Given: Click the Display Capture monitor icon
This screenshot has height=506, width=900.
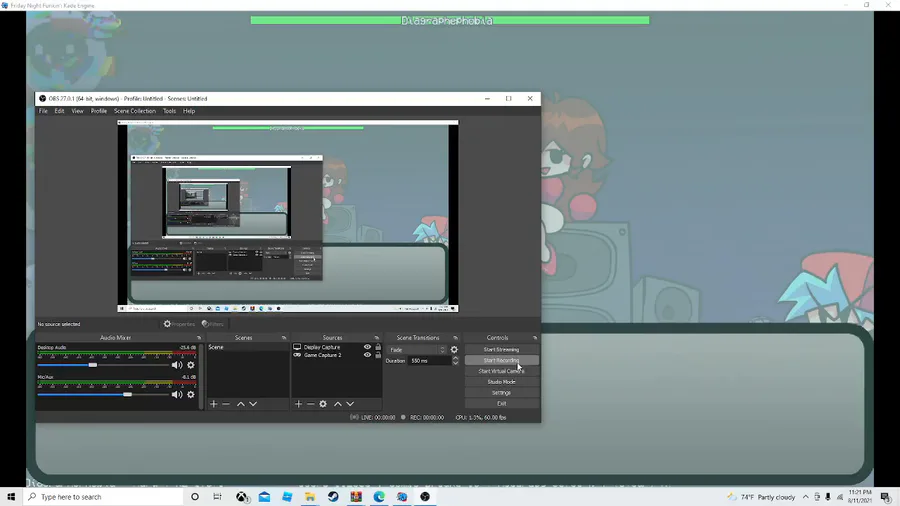Looking at the screenshot, I should (x=297, y=347).
